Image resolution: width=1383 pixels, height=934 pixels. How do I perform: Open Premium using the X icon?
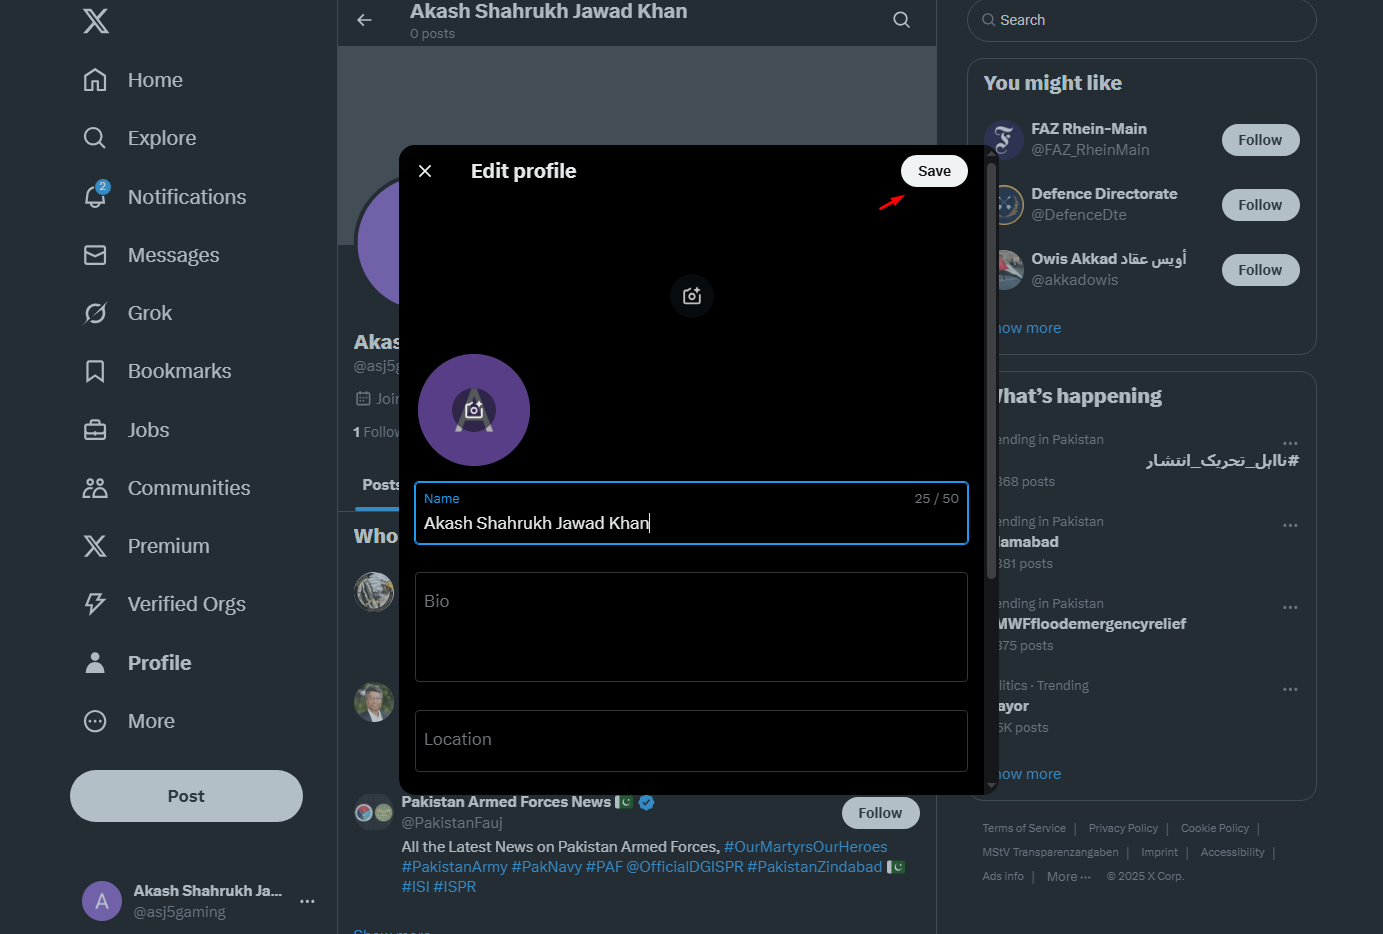pyautogui.click(x=95, y=545)
